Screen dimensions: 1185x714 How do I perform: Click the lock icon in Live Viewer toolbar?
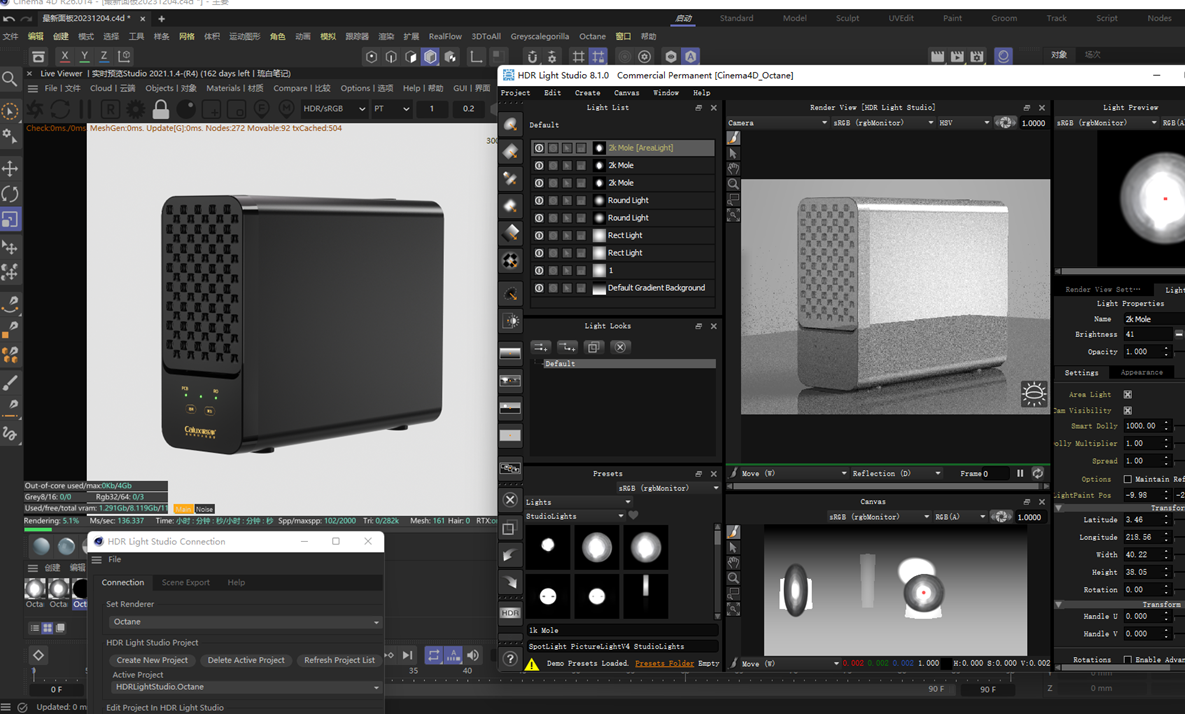[160, 110]
